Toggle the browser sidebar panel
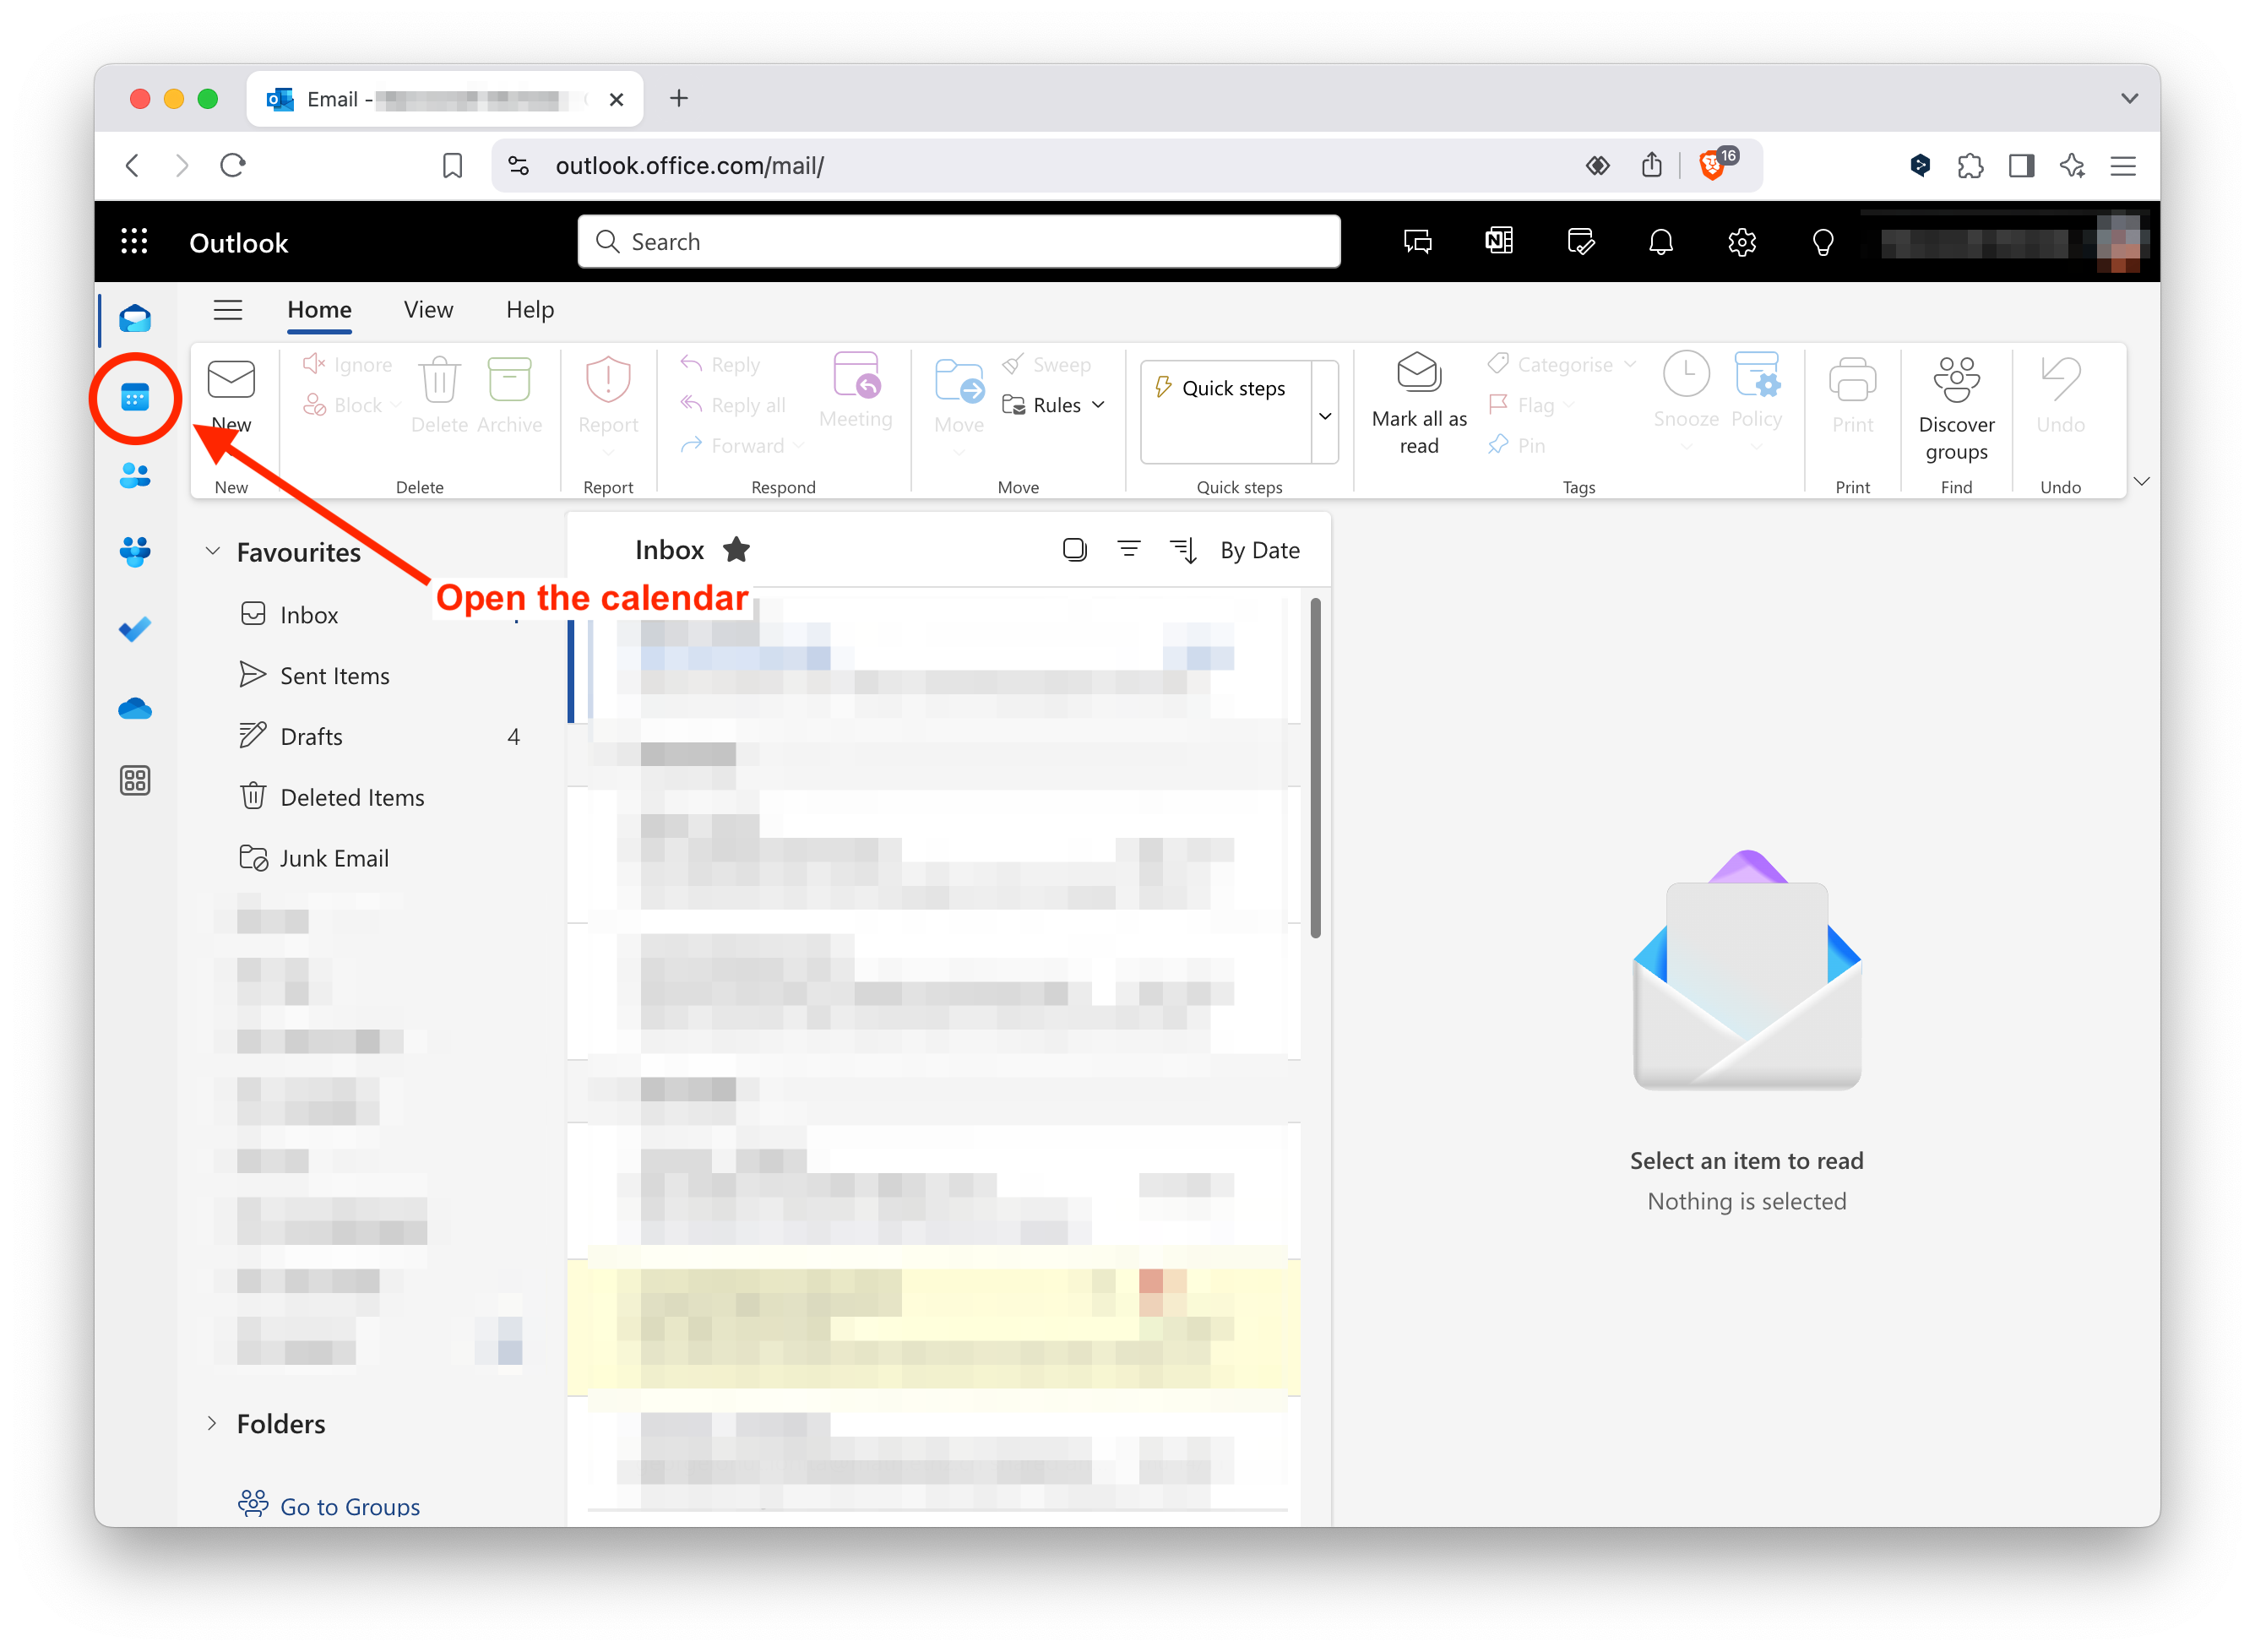 pyautogui.click(x=2021, y=165)
